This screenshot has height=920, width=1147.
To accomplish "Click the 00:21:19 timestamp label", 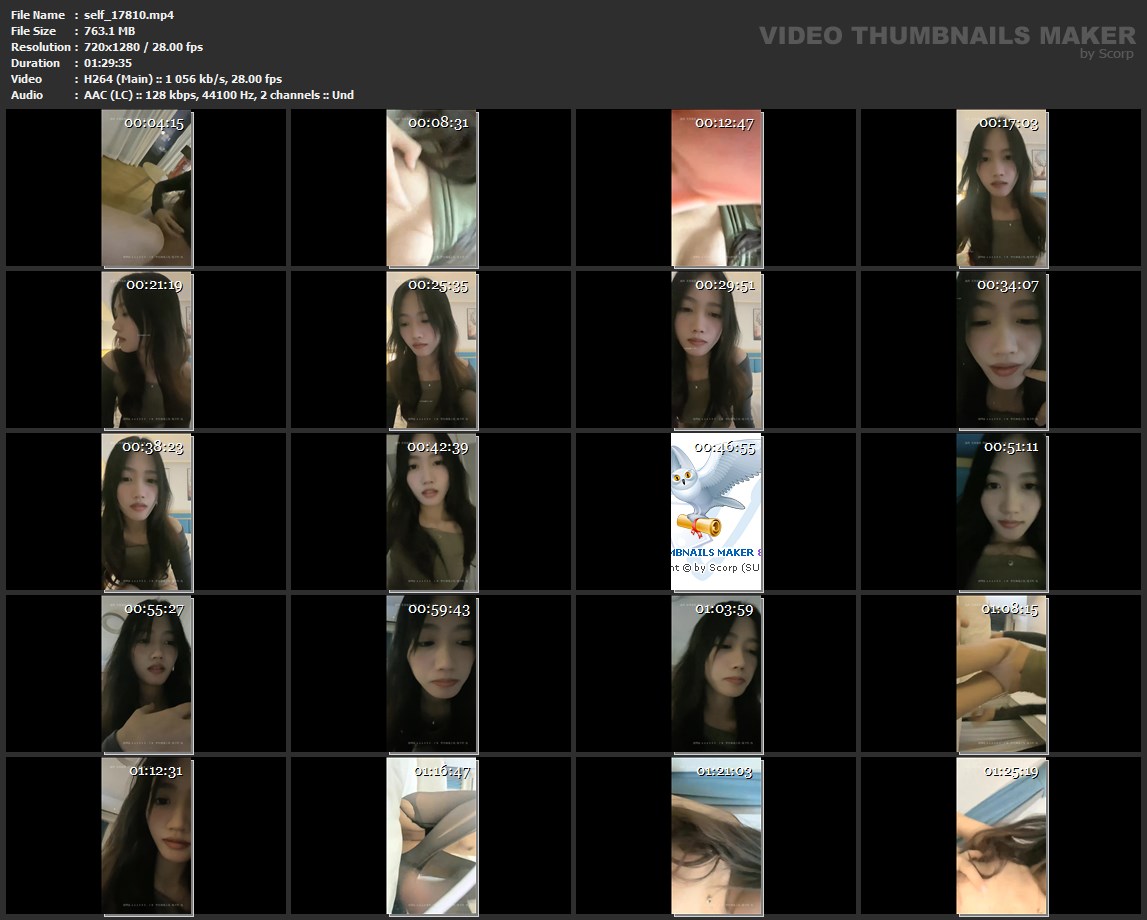I will [154, 285].
